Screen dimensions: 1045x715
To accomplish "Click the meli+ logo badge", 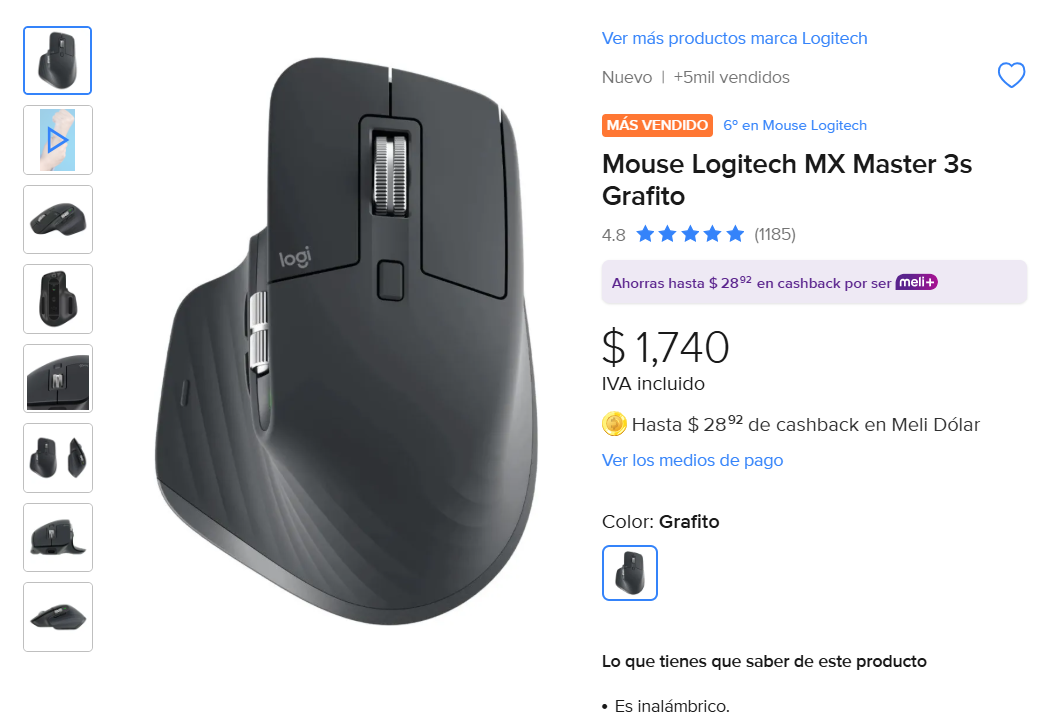I will coord(916,282).
